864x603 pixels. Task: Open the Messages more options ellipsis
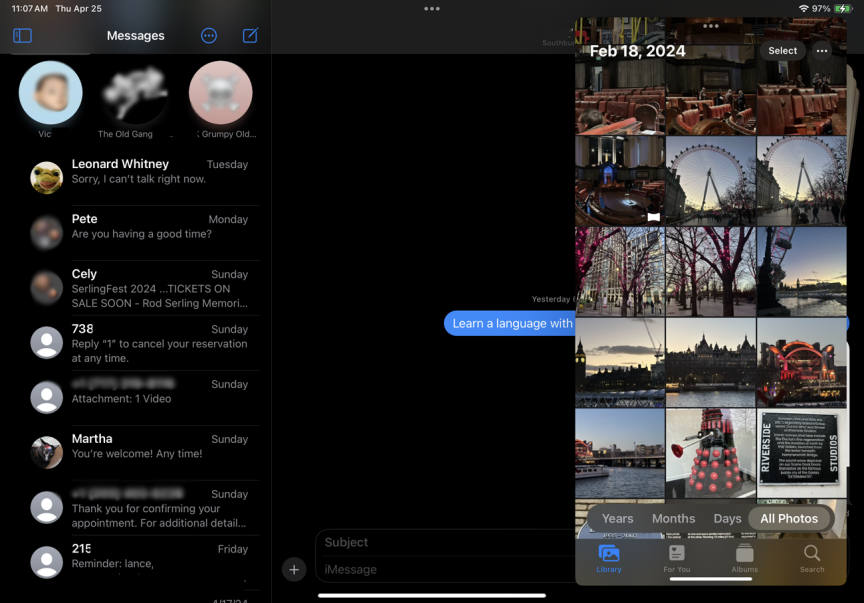pos(209,36)
